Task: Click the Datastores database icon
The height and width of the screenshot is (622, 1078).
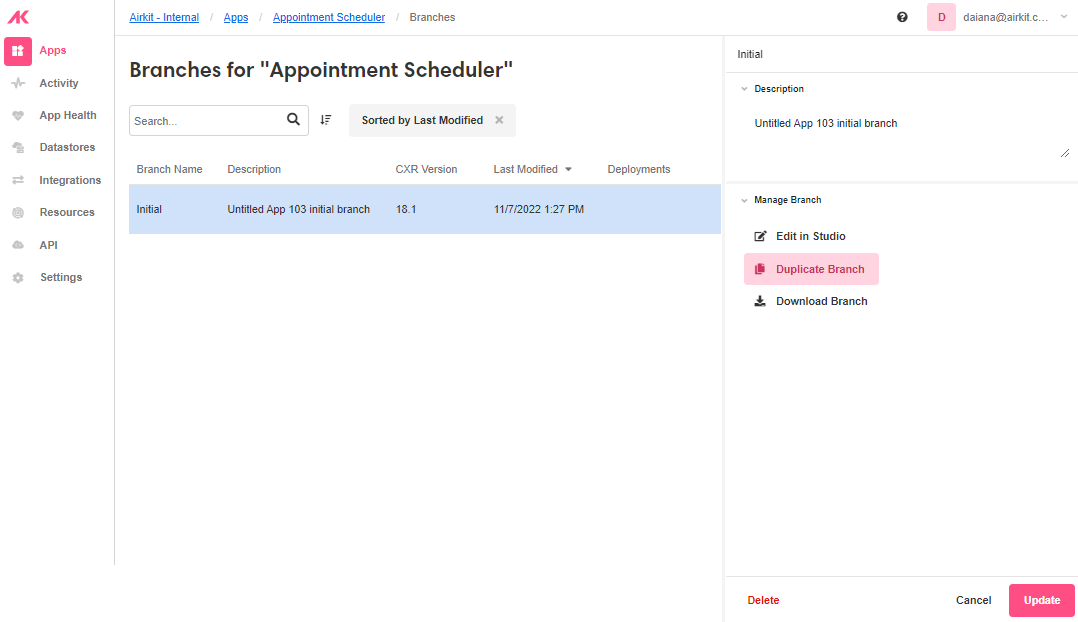Action: 18,147
